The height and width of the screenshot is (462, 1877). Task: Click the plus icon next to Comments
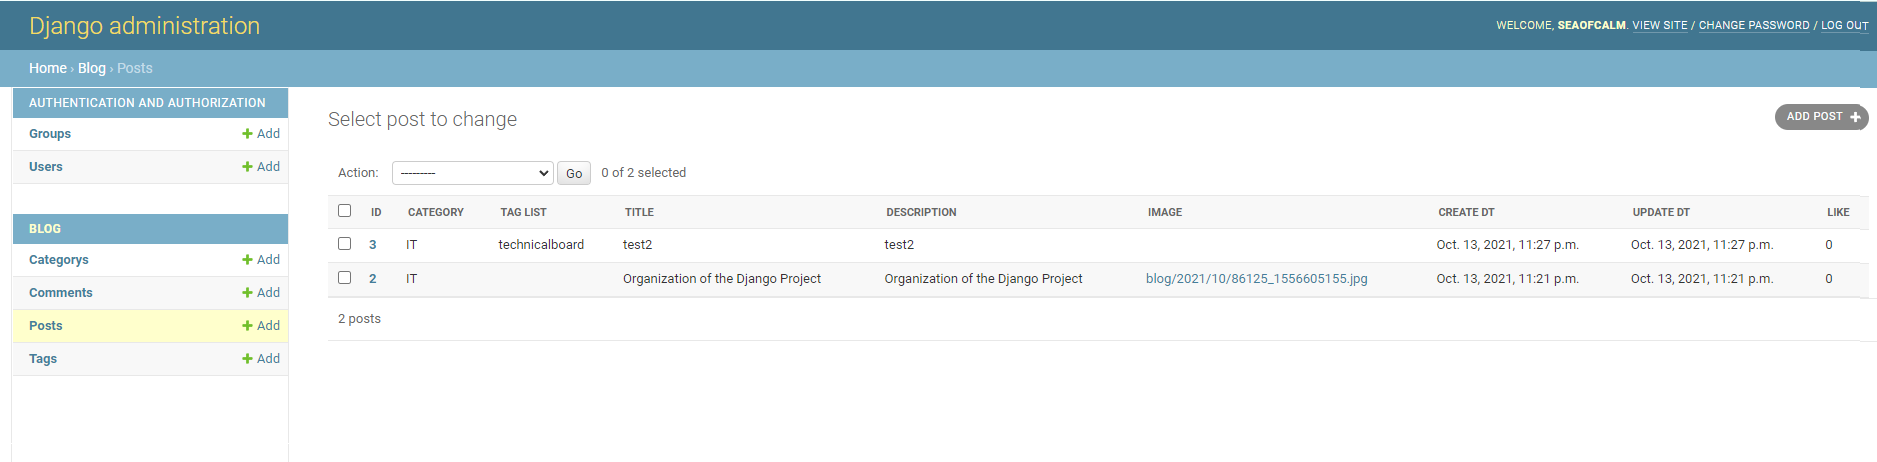point(247,293)
